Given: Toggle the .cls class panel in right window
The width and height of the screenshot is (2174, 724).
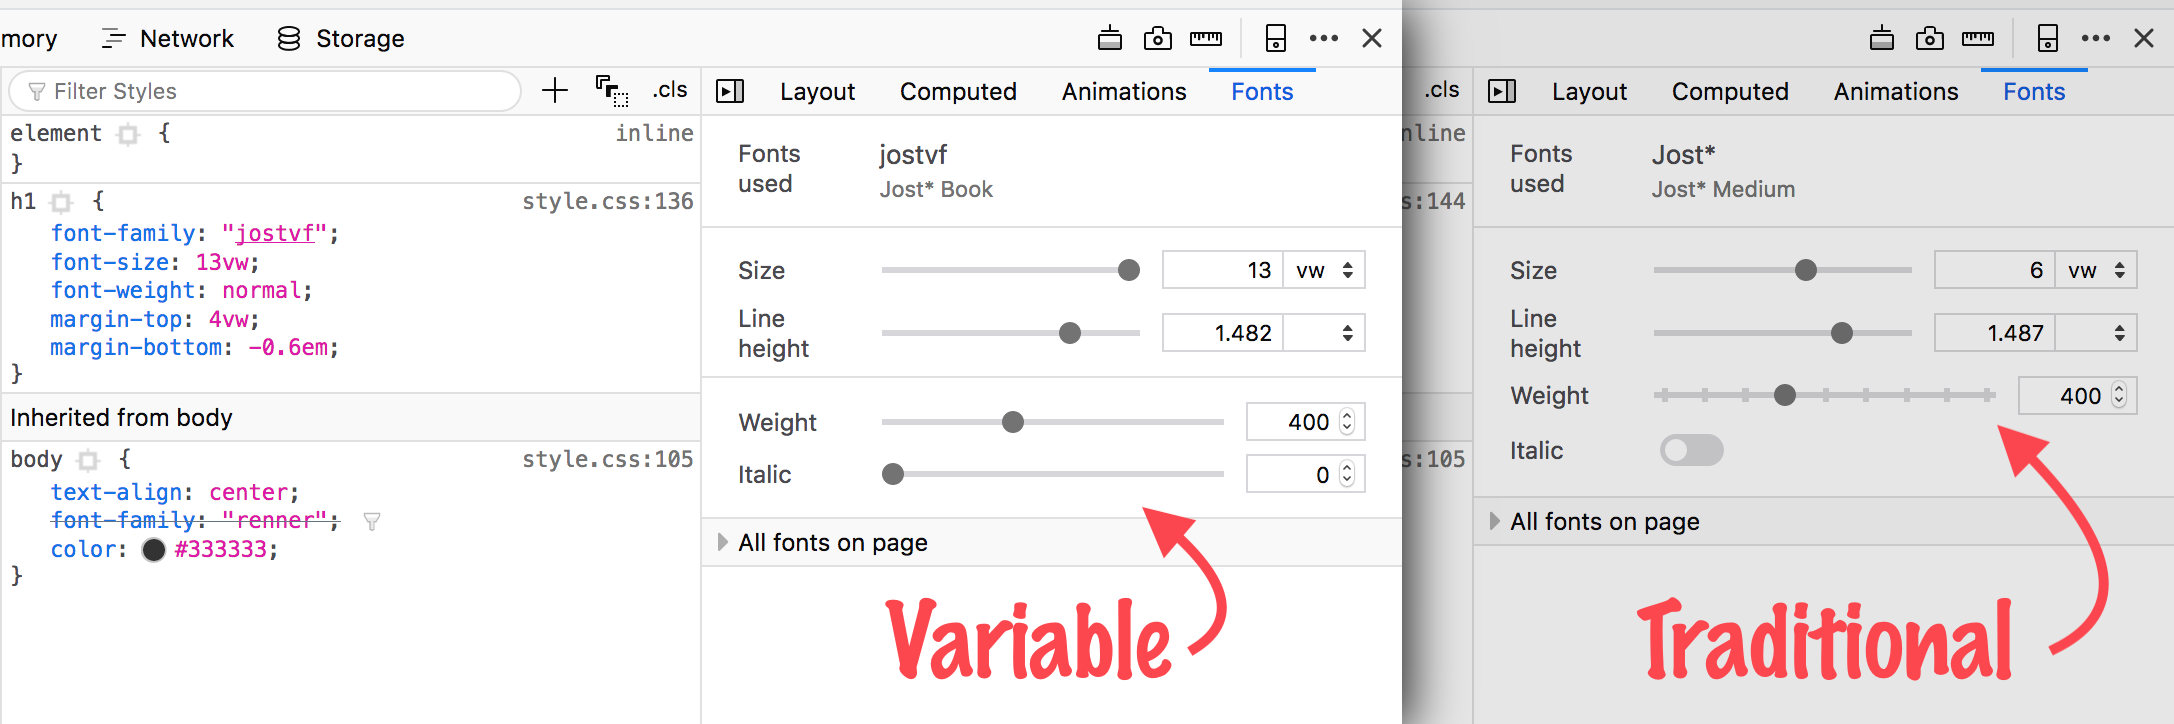Looking at the screenshot, I should pyautogui.click(x=1441, y=90).
